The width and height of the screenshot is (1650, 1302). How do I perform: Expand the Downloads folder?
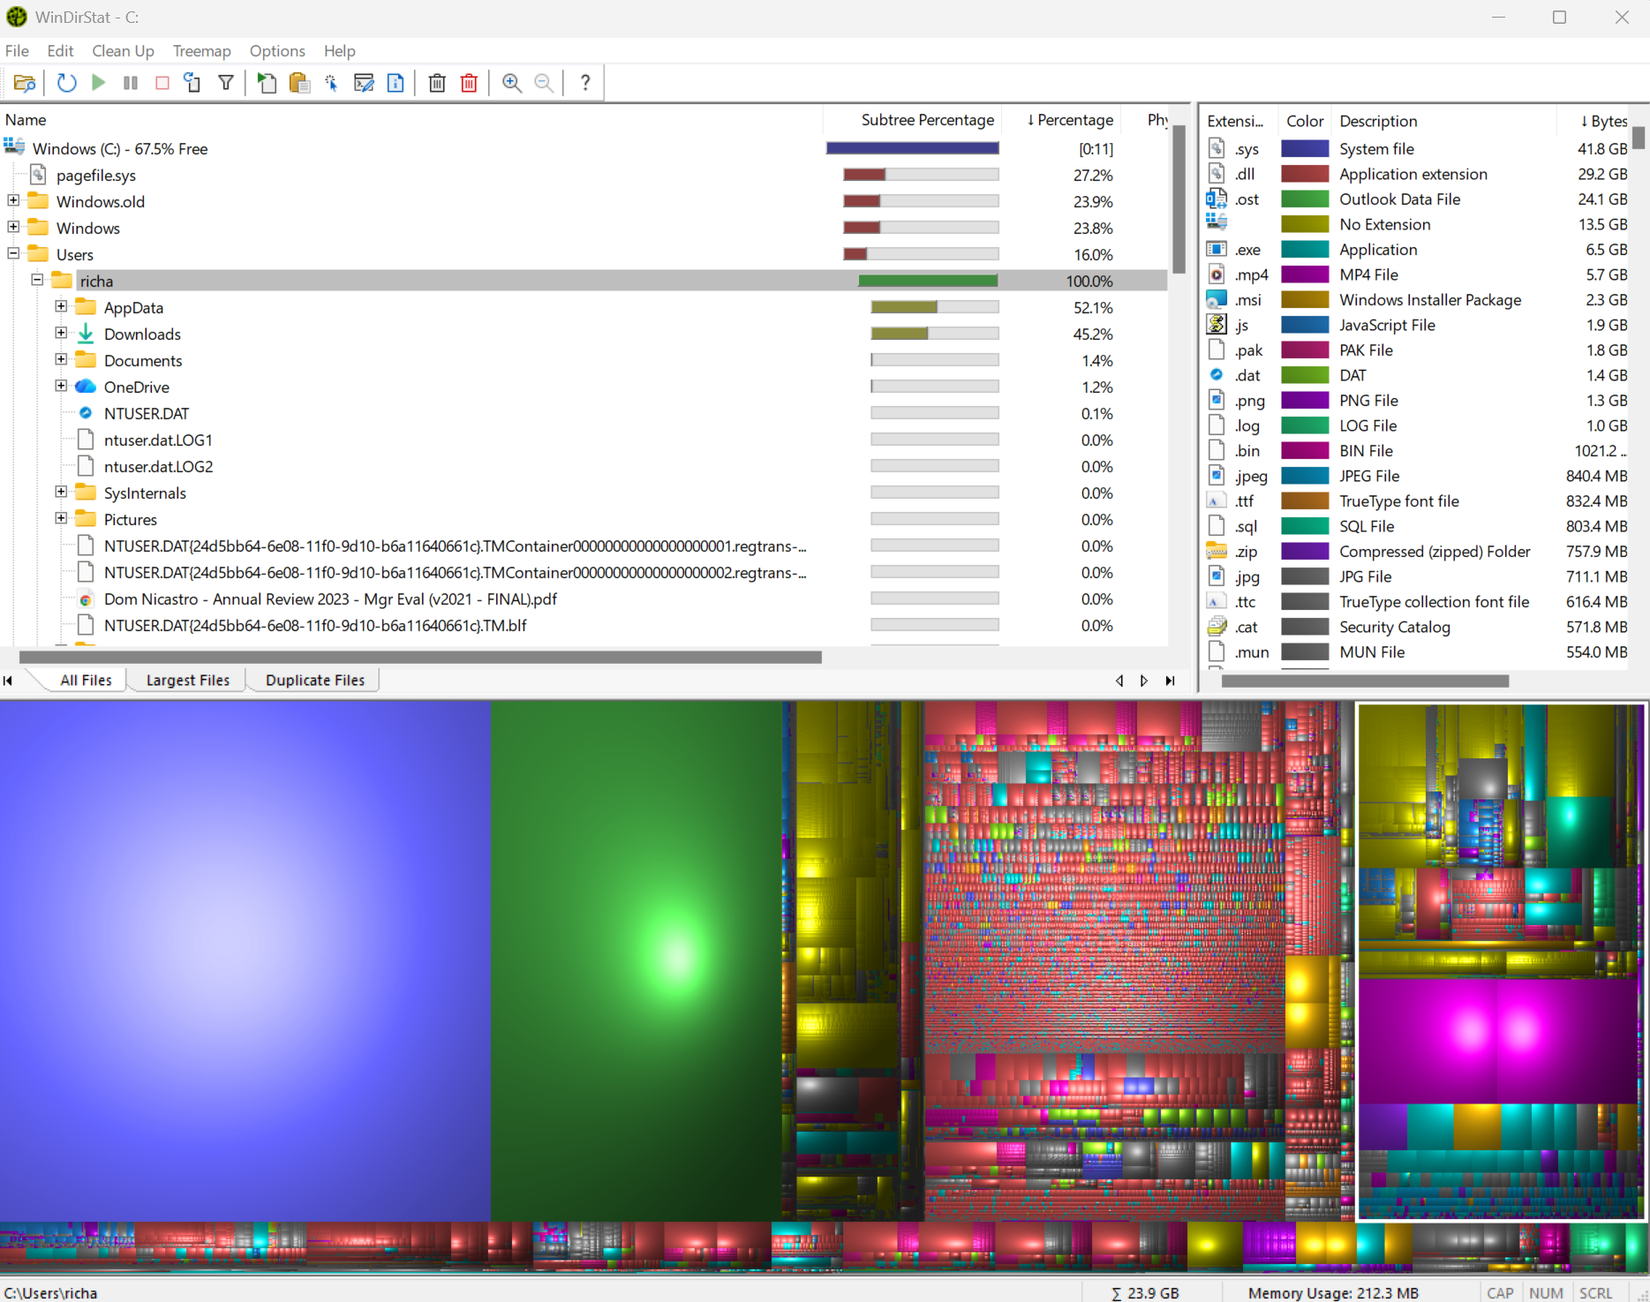(x=61, y=333)
